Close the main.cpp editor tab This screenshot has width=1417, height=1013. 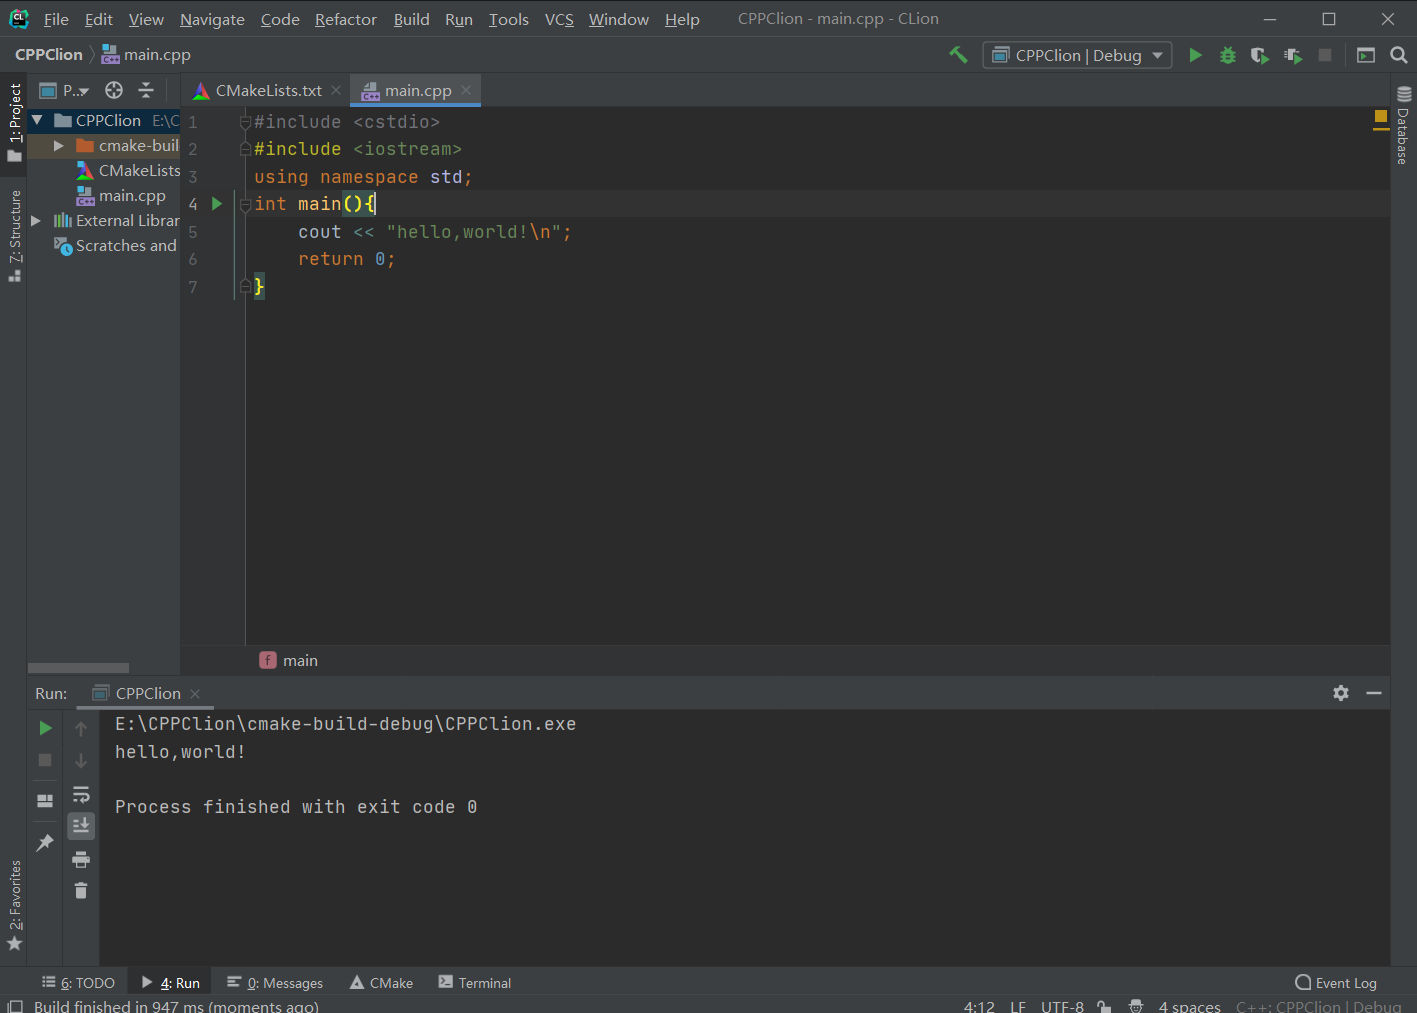click(x=466, y=90)
